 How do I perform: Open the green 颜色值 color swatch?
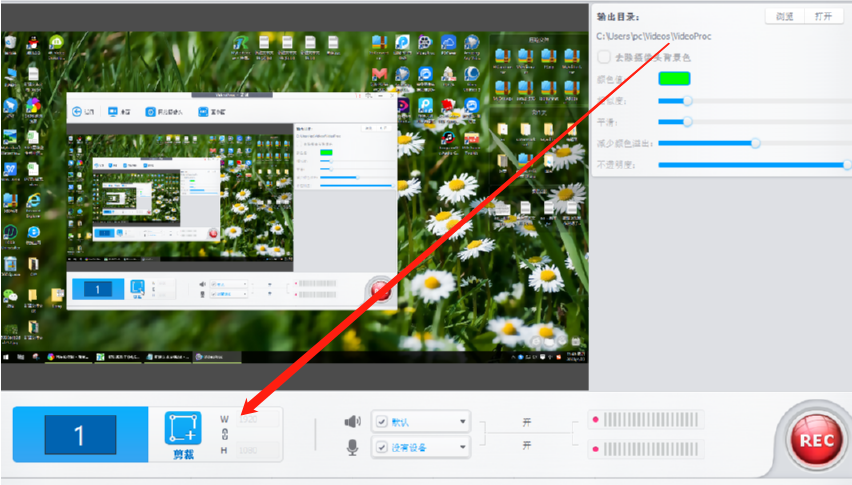(x=674, y=79)
